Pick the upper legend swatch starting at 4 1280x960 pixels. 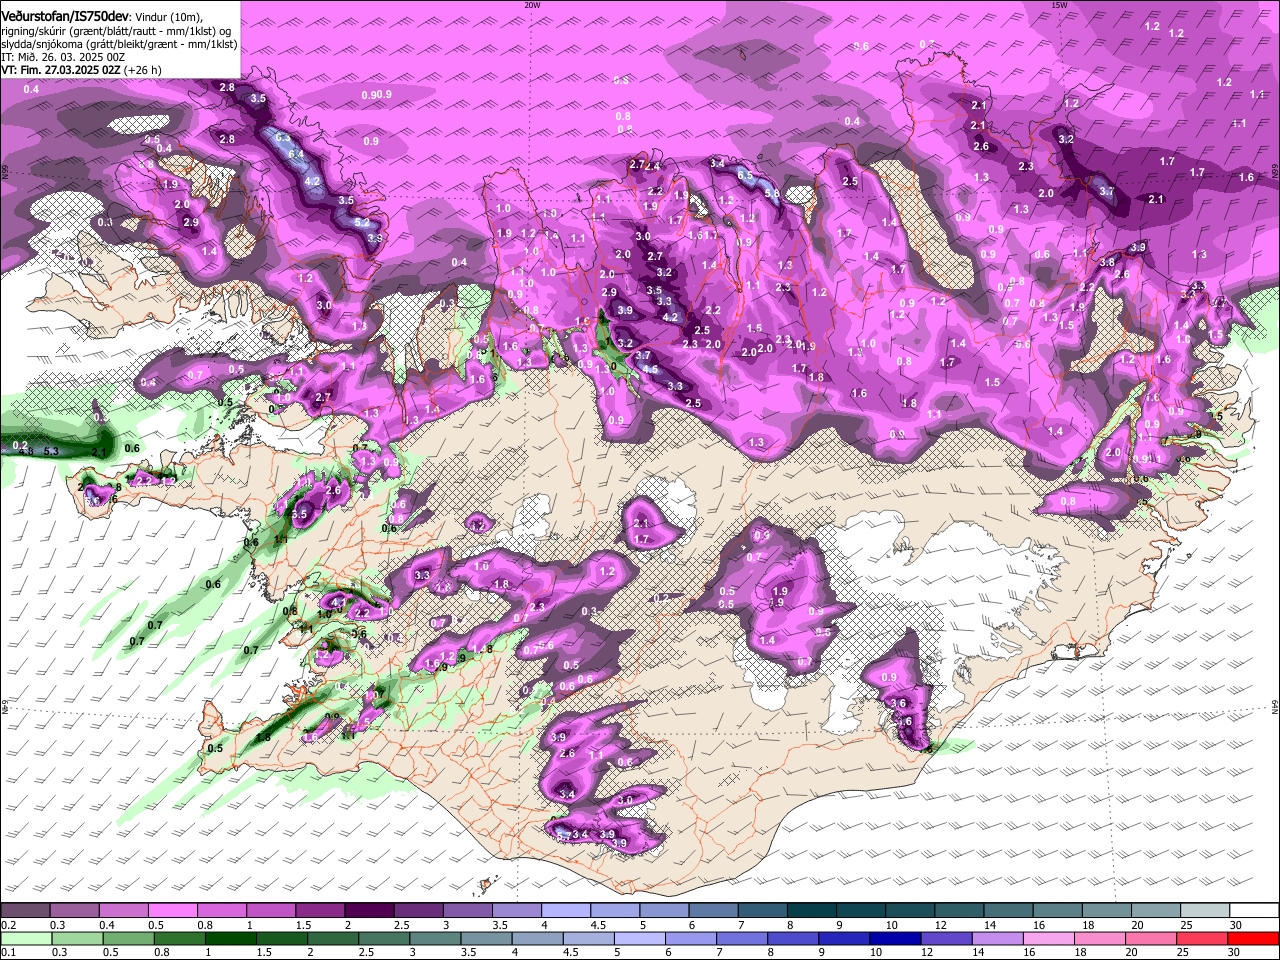pos(565,910)
